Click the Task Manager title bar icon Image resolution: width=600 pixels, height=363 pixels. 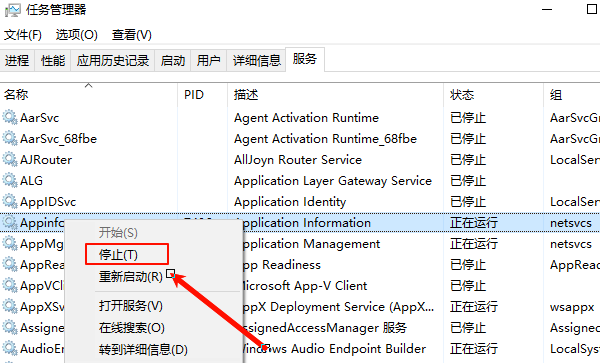pos(12,10)
